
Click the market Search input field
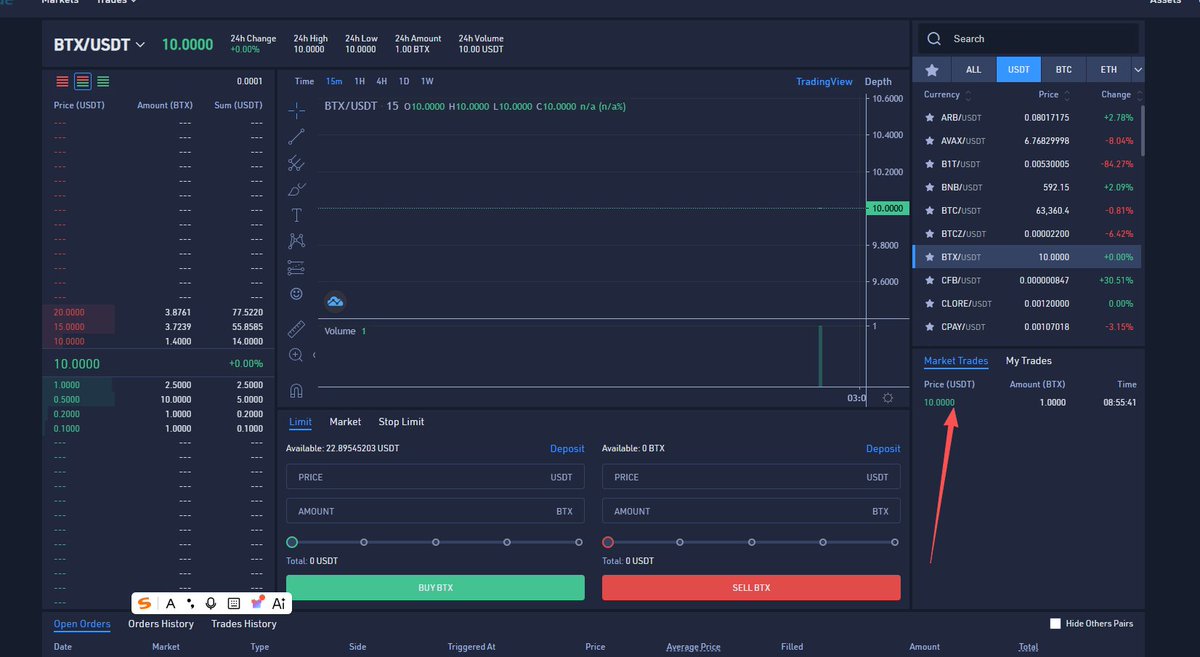(x=1028, y=39)
